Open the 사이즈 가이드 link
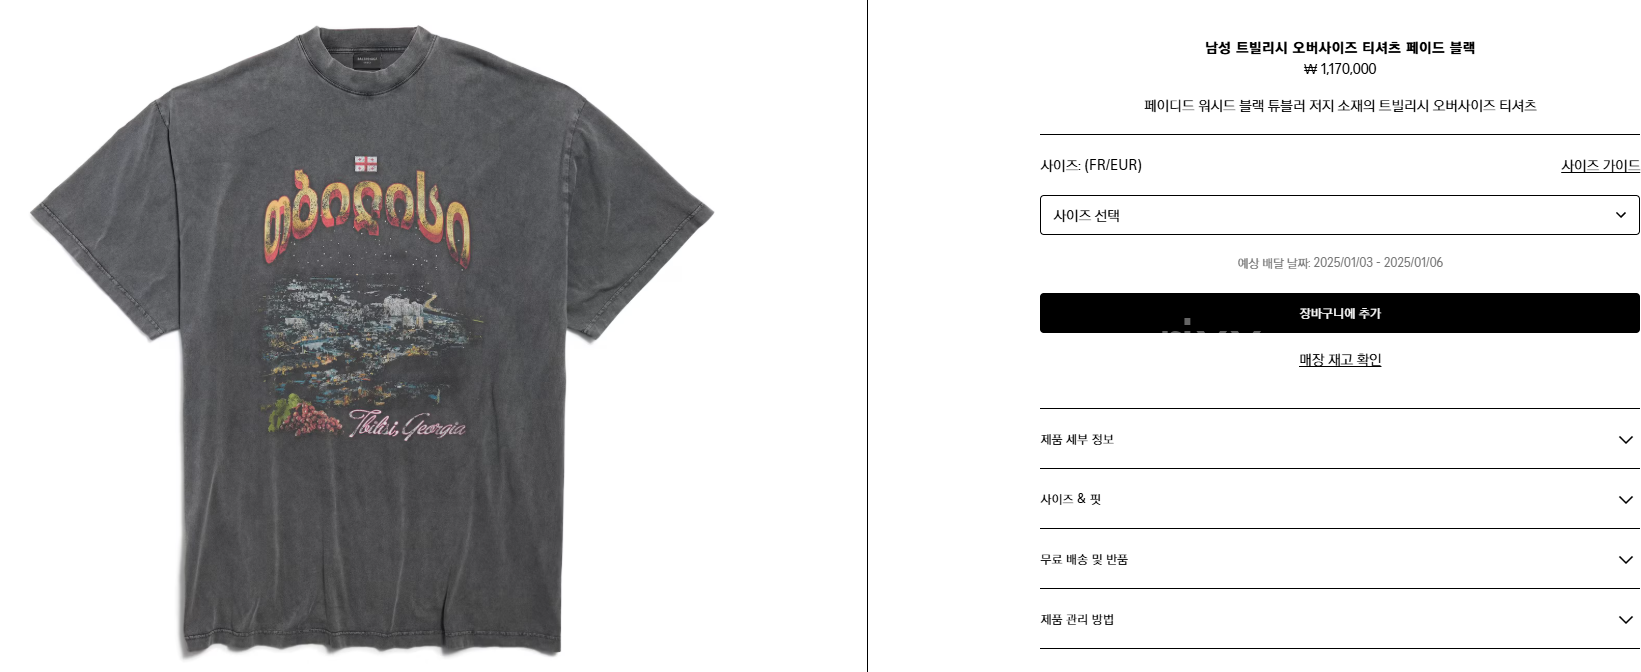The image size is (1641, 672). coord(1600,165)
